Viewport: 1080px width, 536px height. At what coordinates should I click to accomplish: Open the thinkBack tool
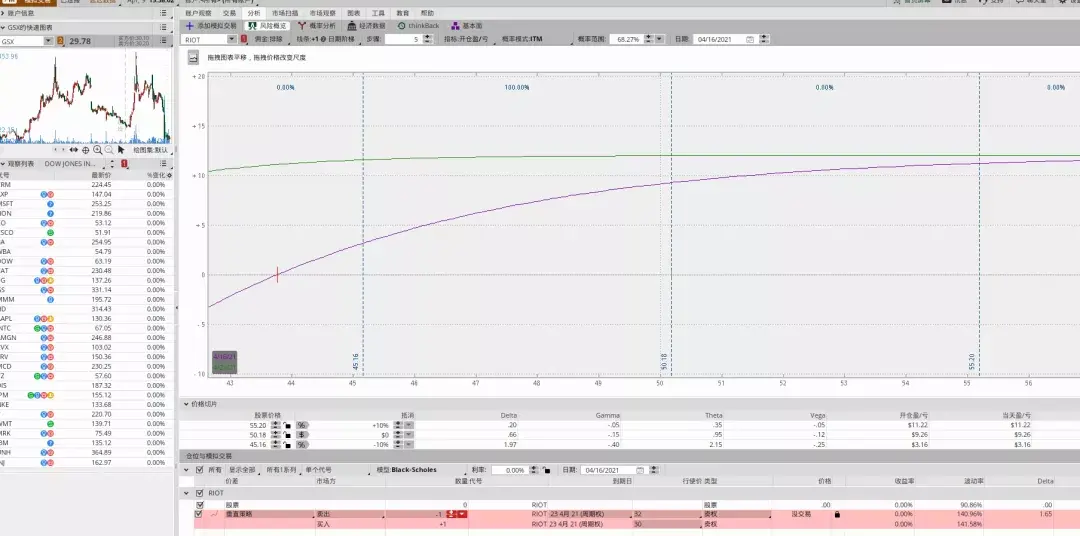point(418,25)
